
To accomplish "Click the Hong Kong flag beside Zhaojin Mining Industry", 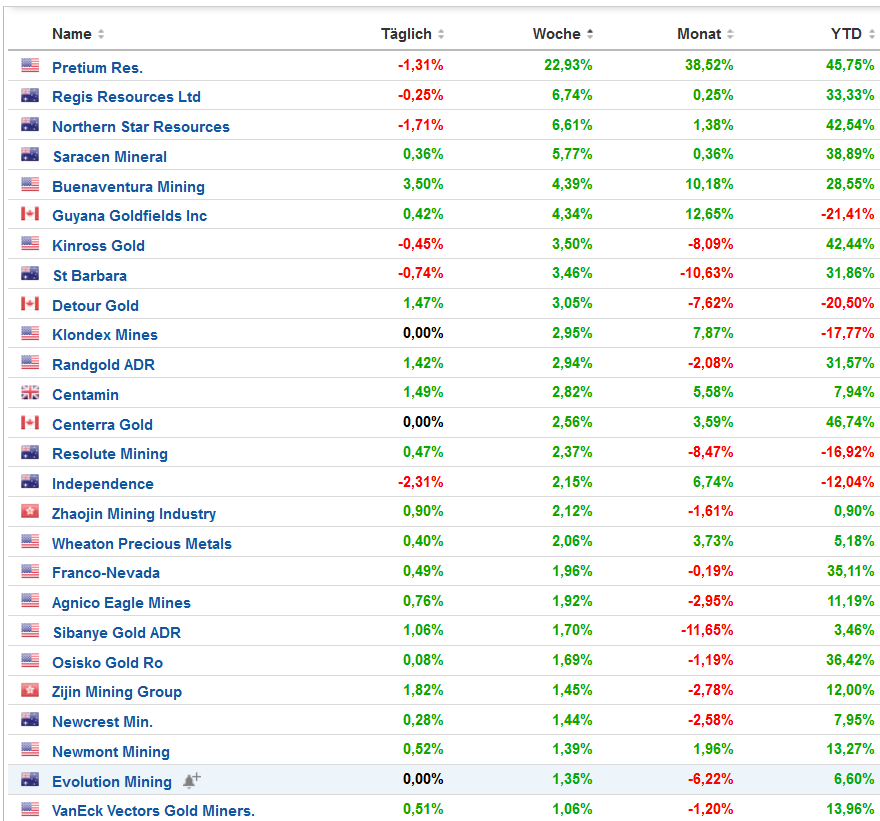I will coord(30,512).
